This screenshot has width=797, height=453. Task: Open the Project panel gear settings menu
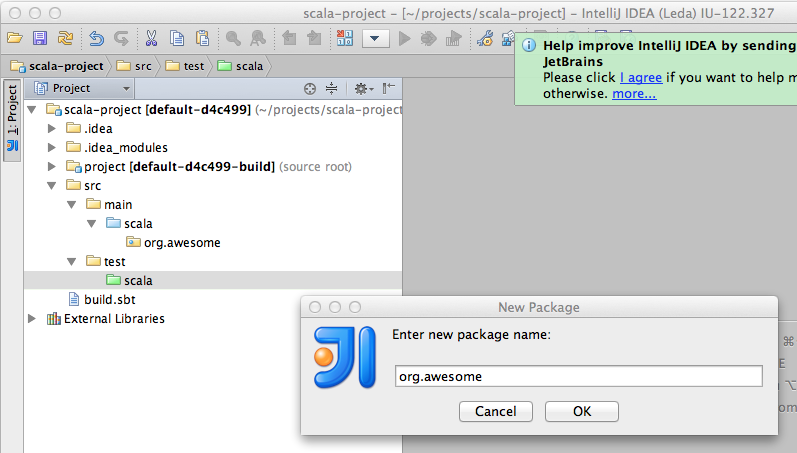(361, 88)
